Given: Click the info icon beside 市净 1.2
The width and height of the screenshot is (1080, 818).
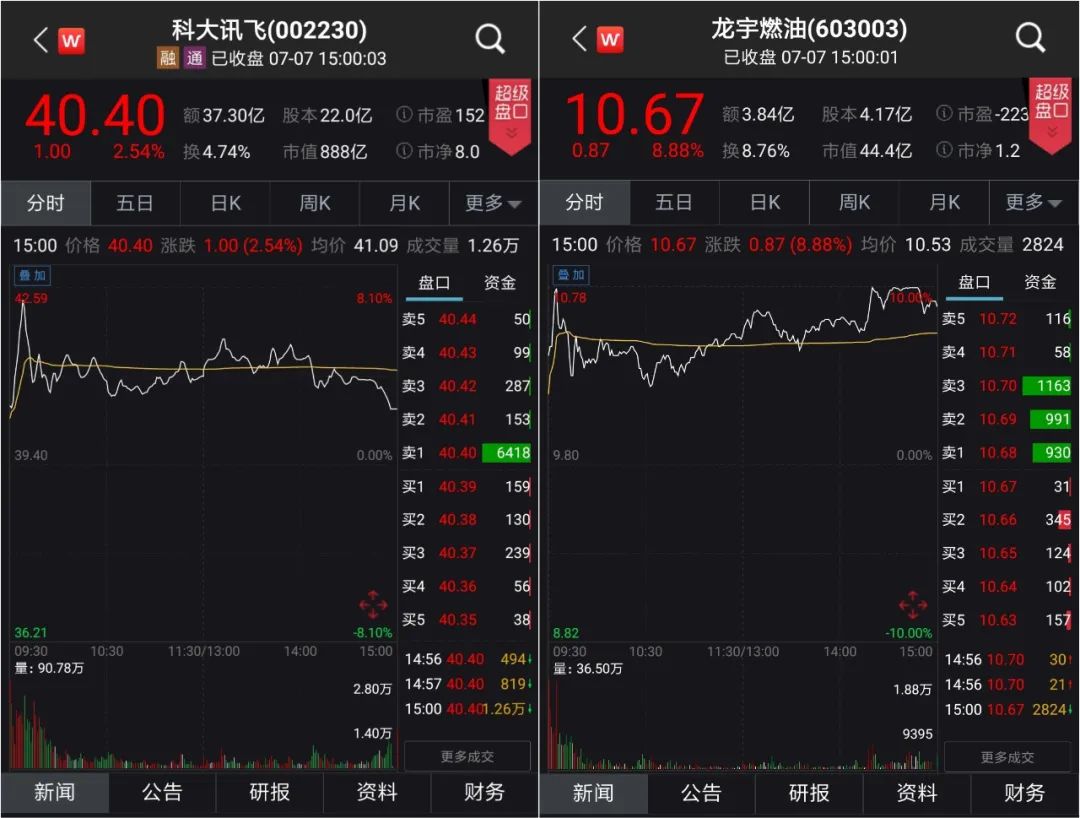Looking at the screenshot, I should click(x=944, y=149).
